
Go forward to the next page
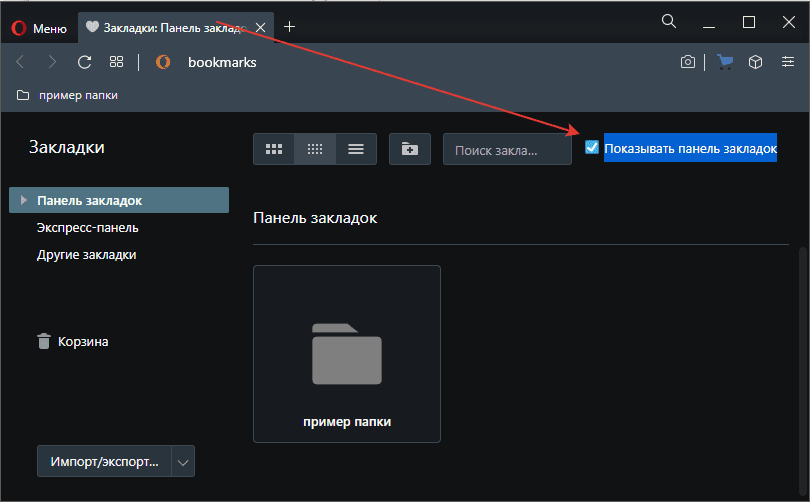click(x=52, y=62)
